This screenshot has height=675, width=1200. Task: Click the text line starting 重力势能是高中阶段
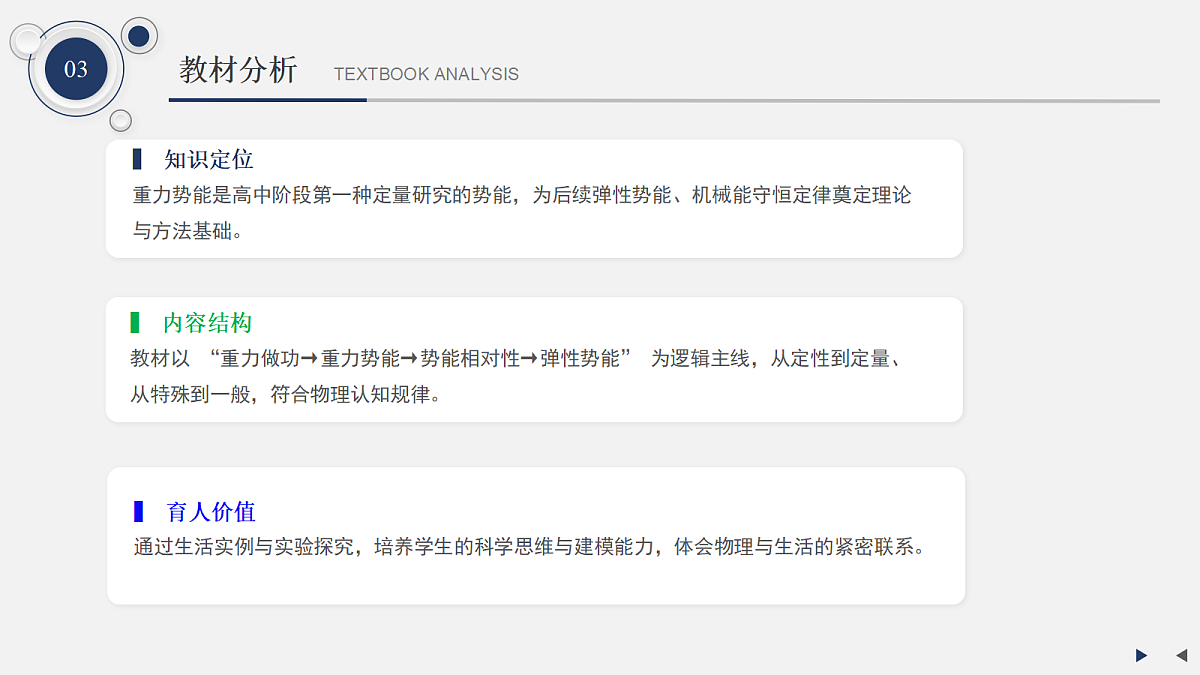coord(522,195)
